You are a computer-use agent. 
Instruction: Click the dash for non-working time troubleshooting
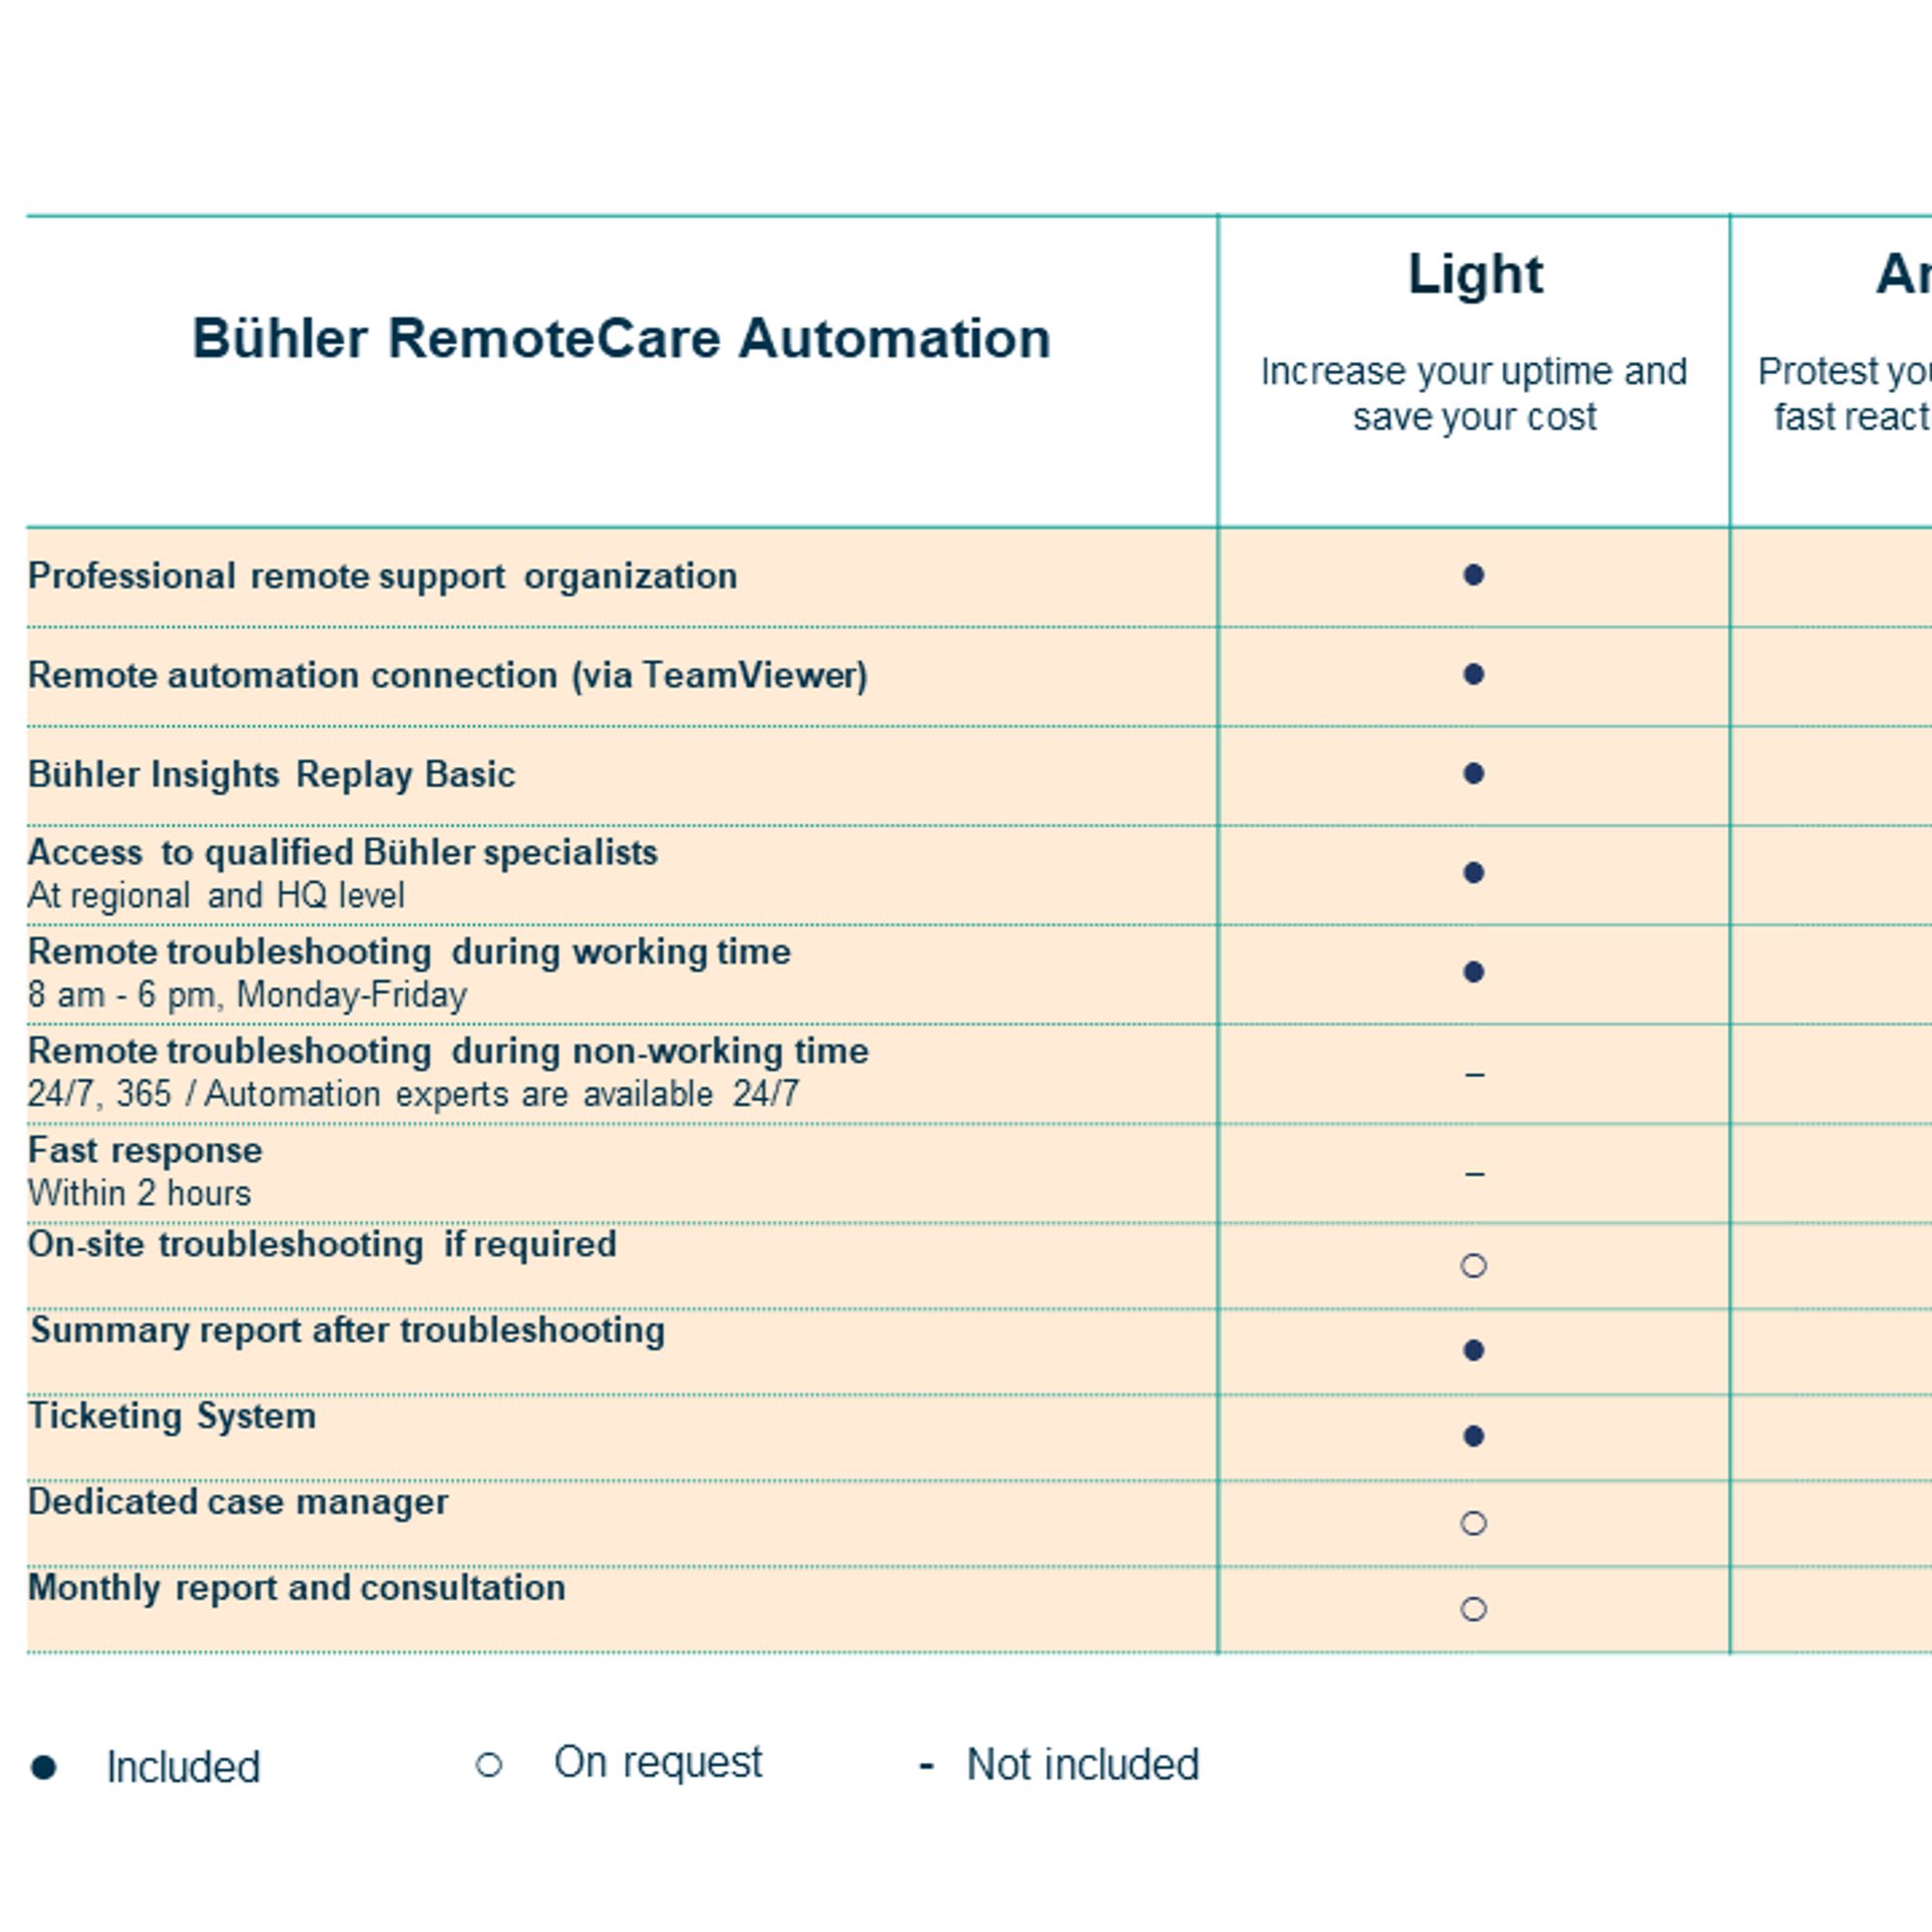point(1474,1075)
